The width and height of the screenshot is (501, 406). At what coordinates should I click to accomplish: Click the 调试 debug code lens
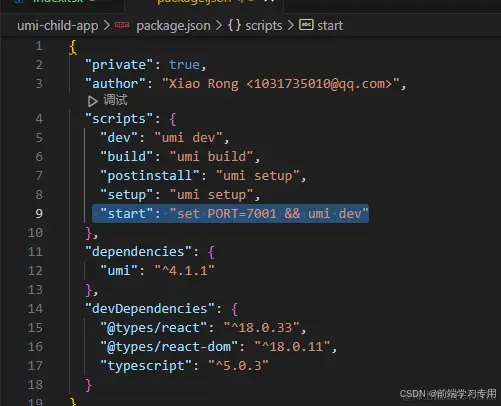click(x=115, y=100)
